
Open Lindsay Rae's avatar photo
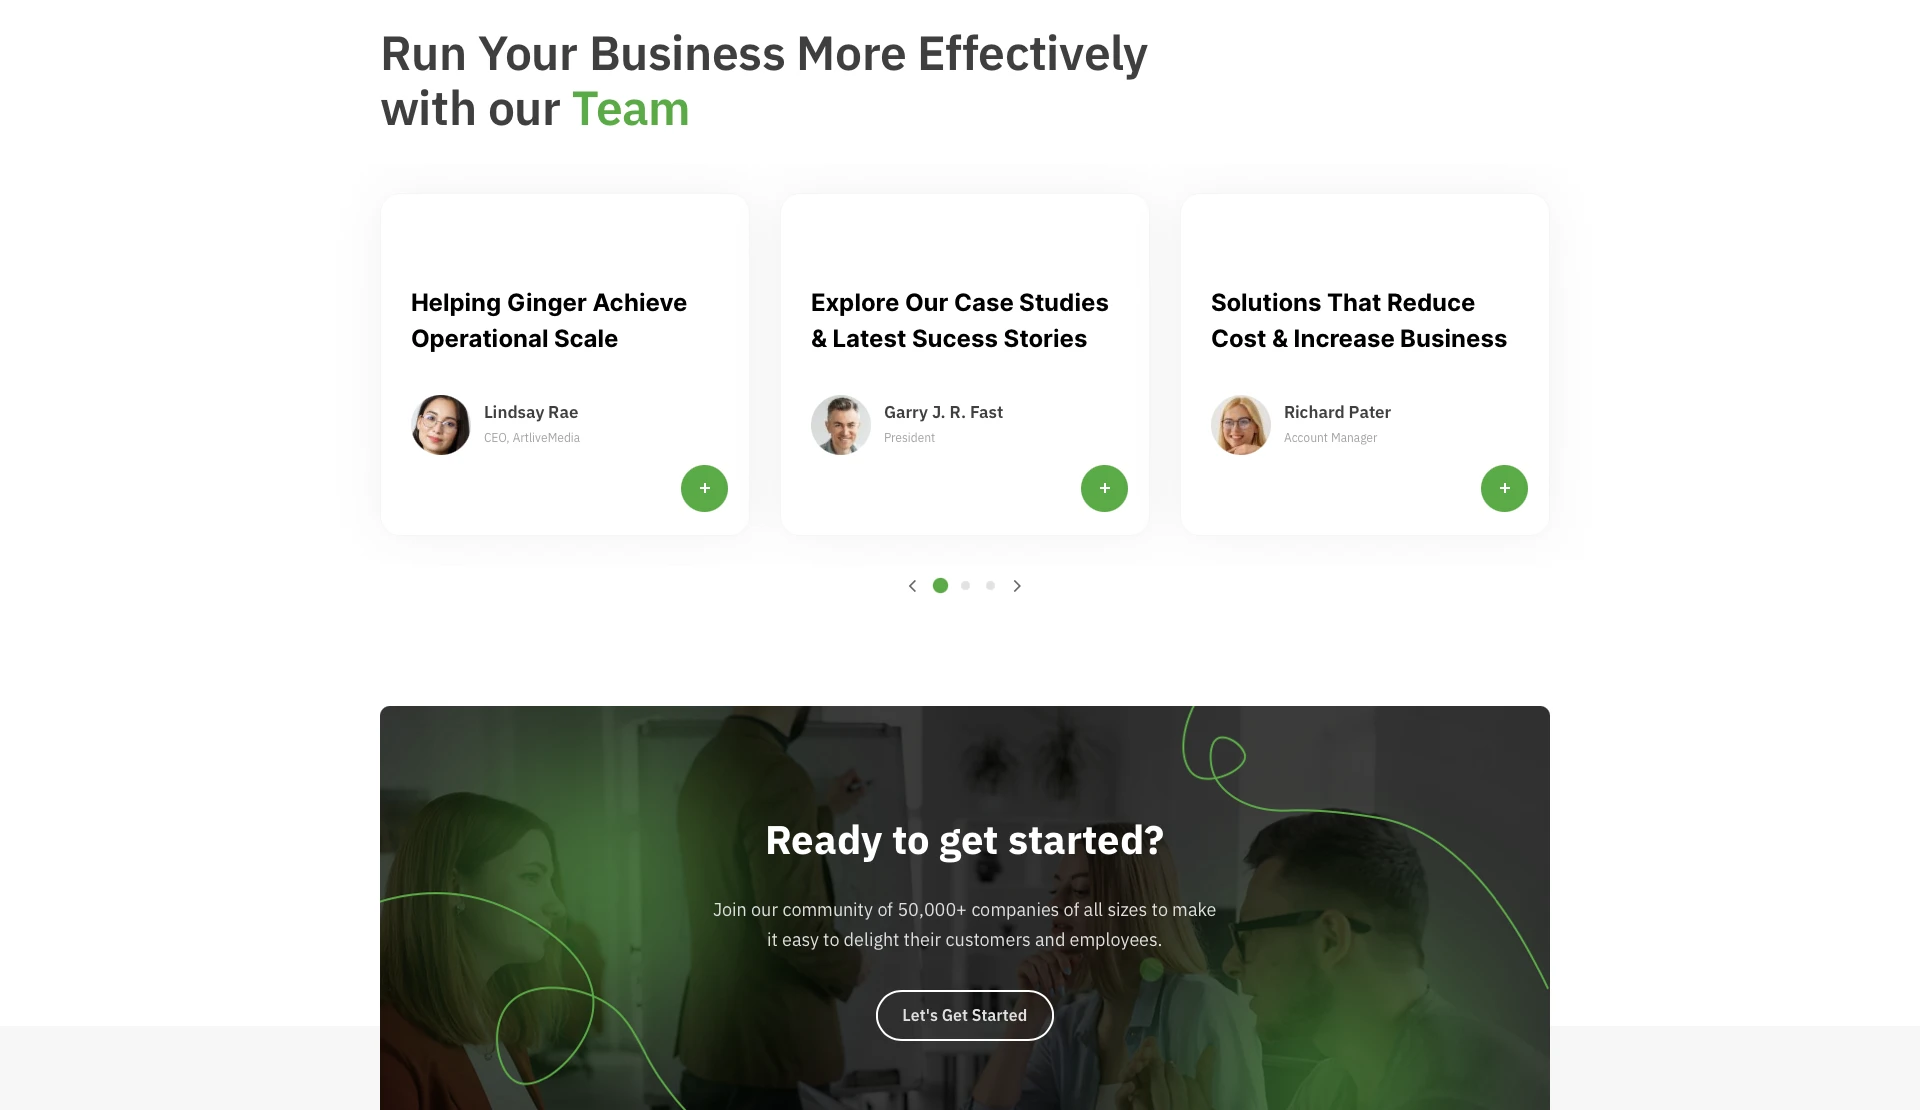pyautogui.click(x=441, y=425)
